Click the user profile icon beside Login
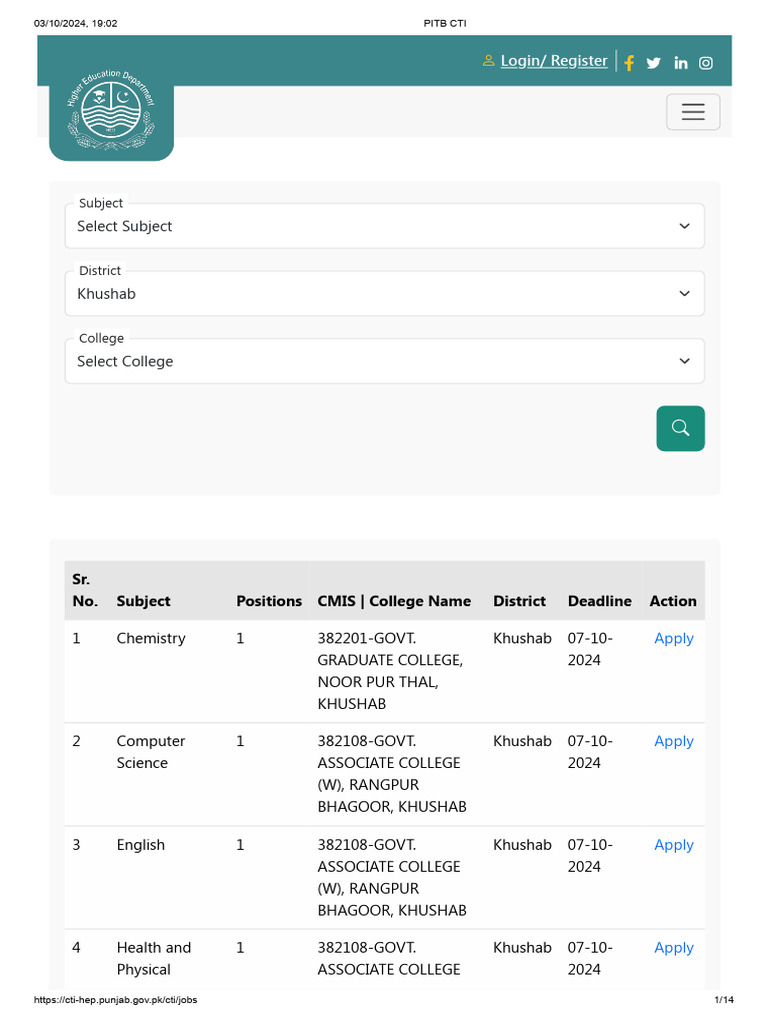The width and height of the screenshot is (768, 1024). click(489, 61)
